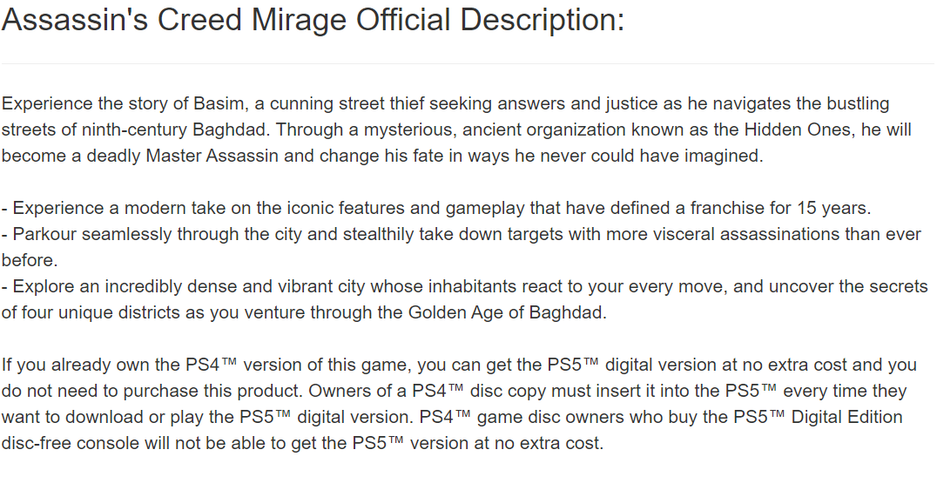Click the Assassin's Creed Mirage Official Description heading
This screenshot has height=495, width=937.
point(313,21)
